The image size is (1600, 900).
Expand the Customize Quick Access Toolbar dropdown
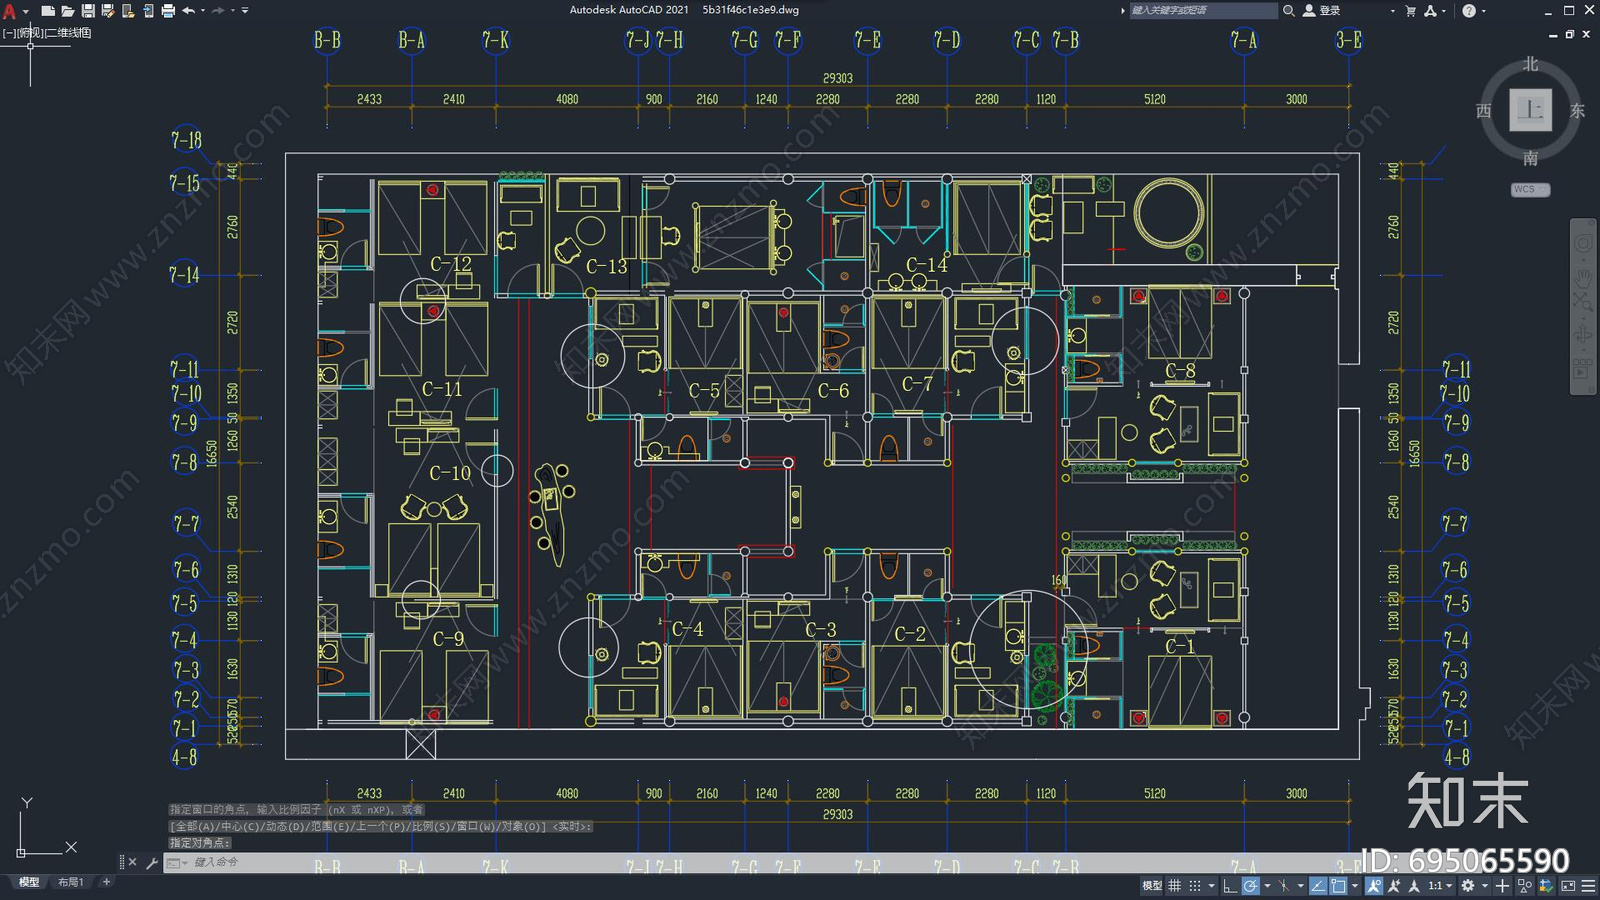coord(245,11)
